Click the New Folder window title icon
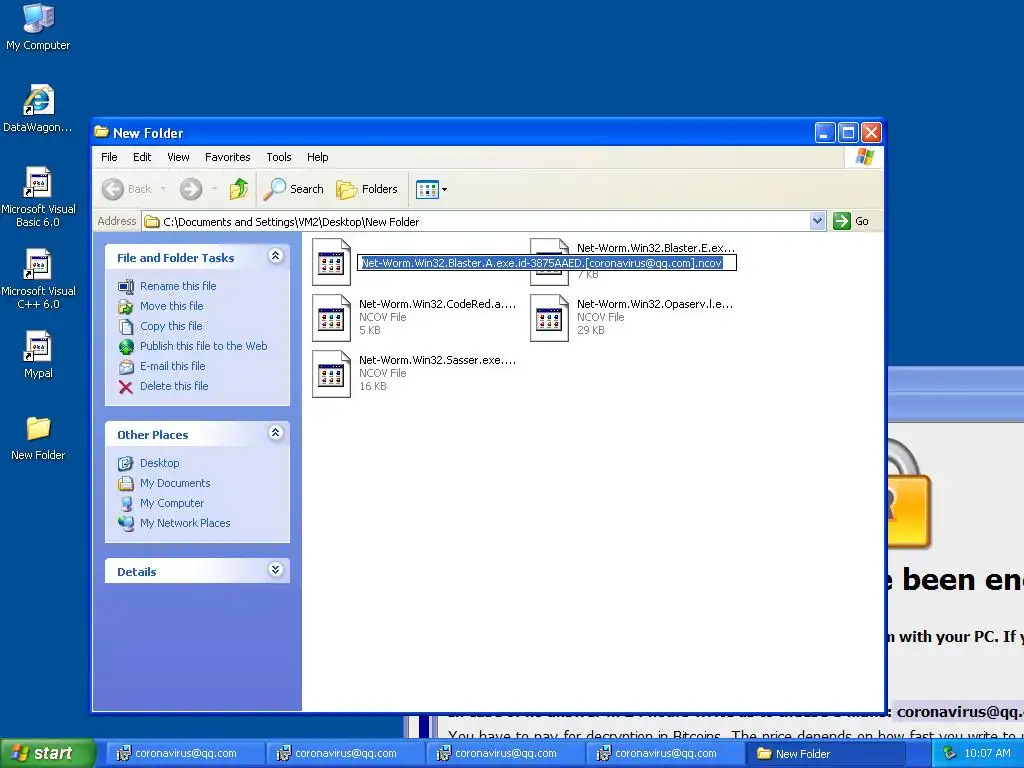Screen dimensions: 1024x768 (101, 132)
